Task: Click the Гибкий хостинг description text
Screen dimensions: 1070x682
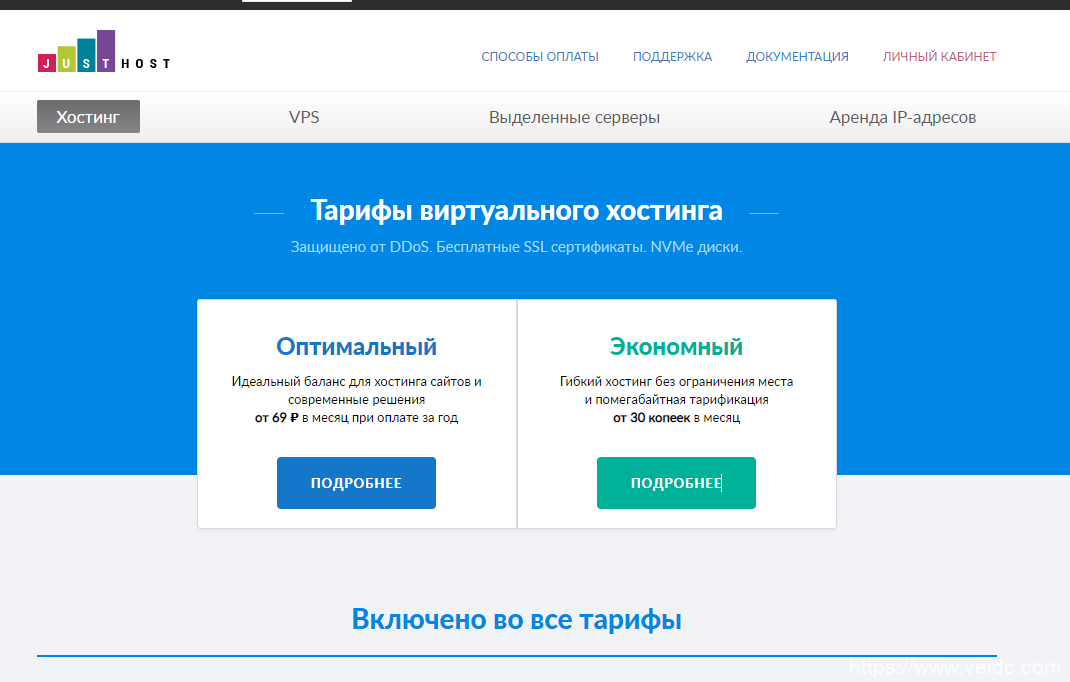Action: tap(676, 390)
